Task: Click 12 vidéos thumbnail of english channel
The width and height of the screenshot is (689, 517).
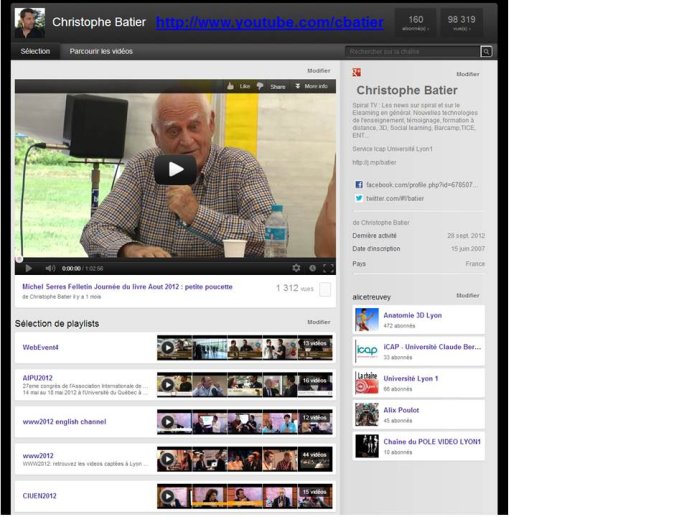Action: (x=315, y=422)
